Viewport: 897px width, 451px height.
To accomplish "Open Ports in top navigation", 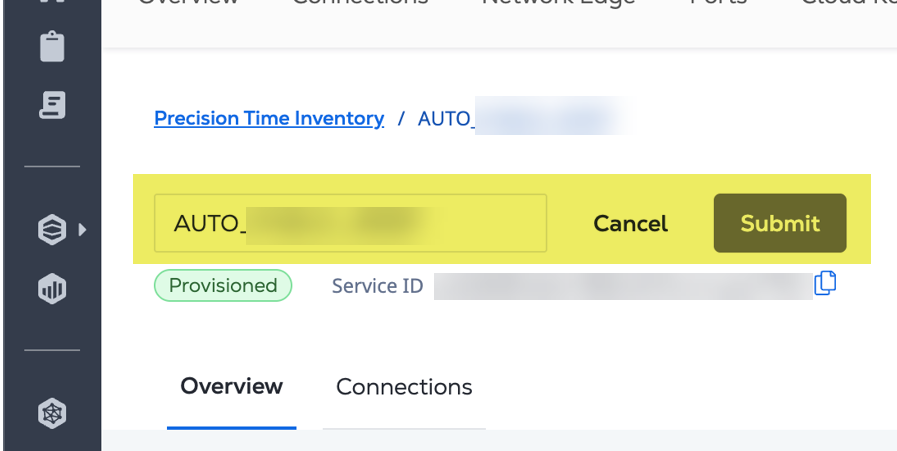I will (x=718, y=3).
